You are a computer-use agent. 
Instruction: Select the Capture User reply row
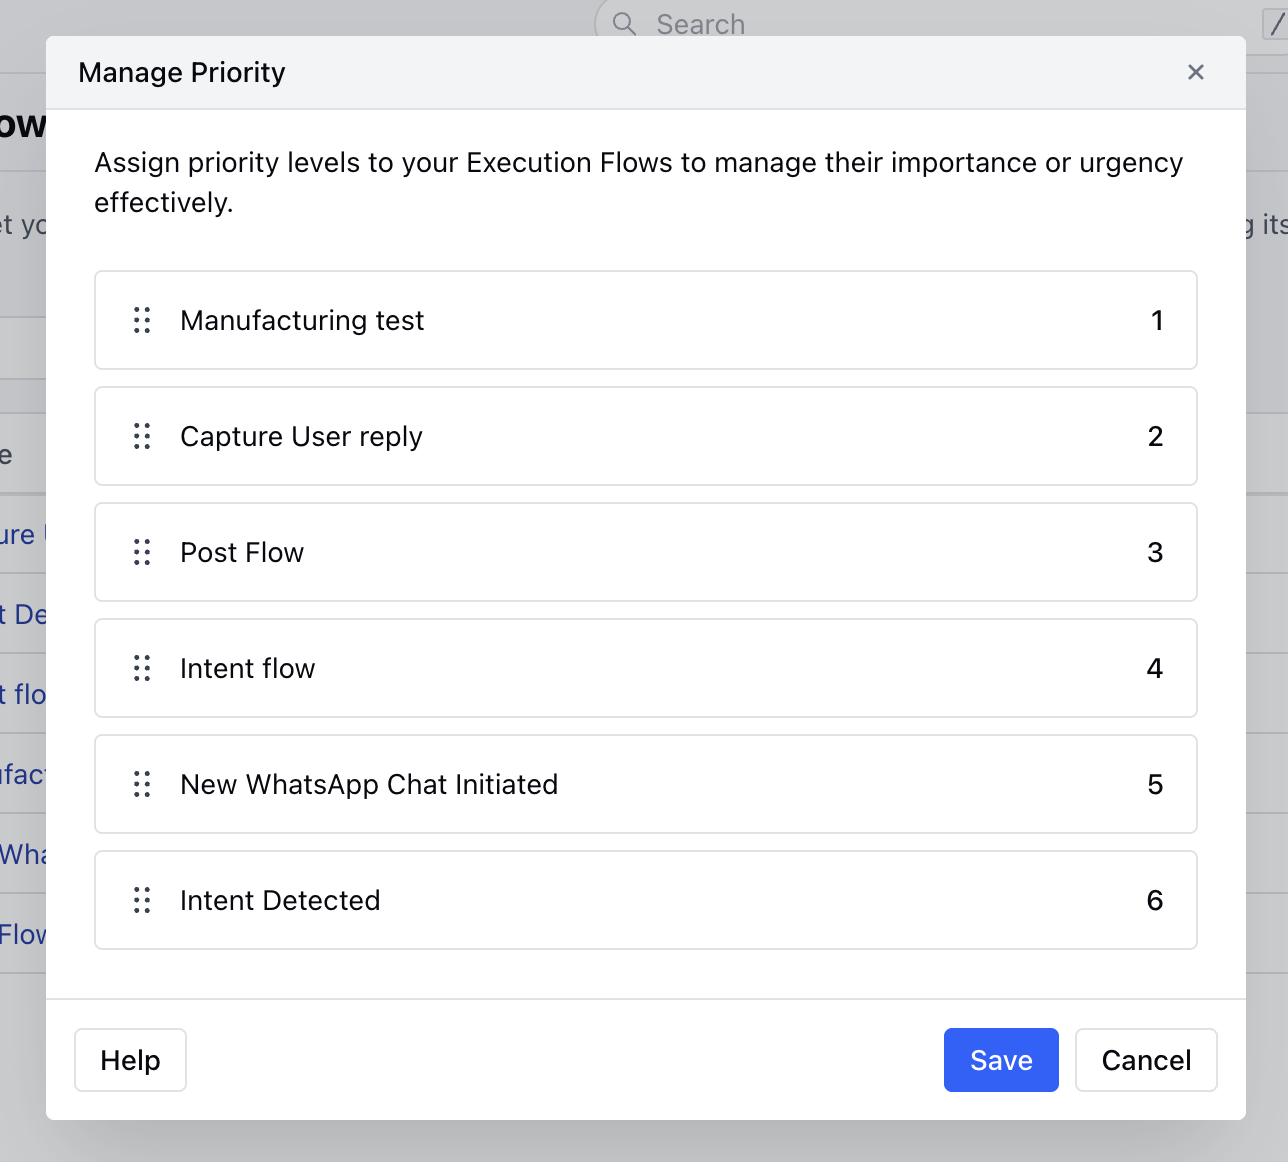pos(646,436)
